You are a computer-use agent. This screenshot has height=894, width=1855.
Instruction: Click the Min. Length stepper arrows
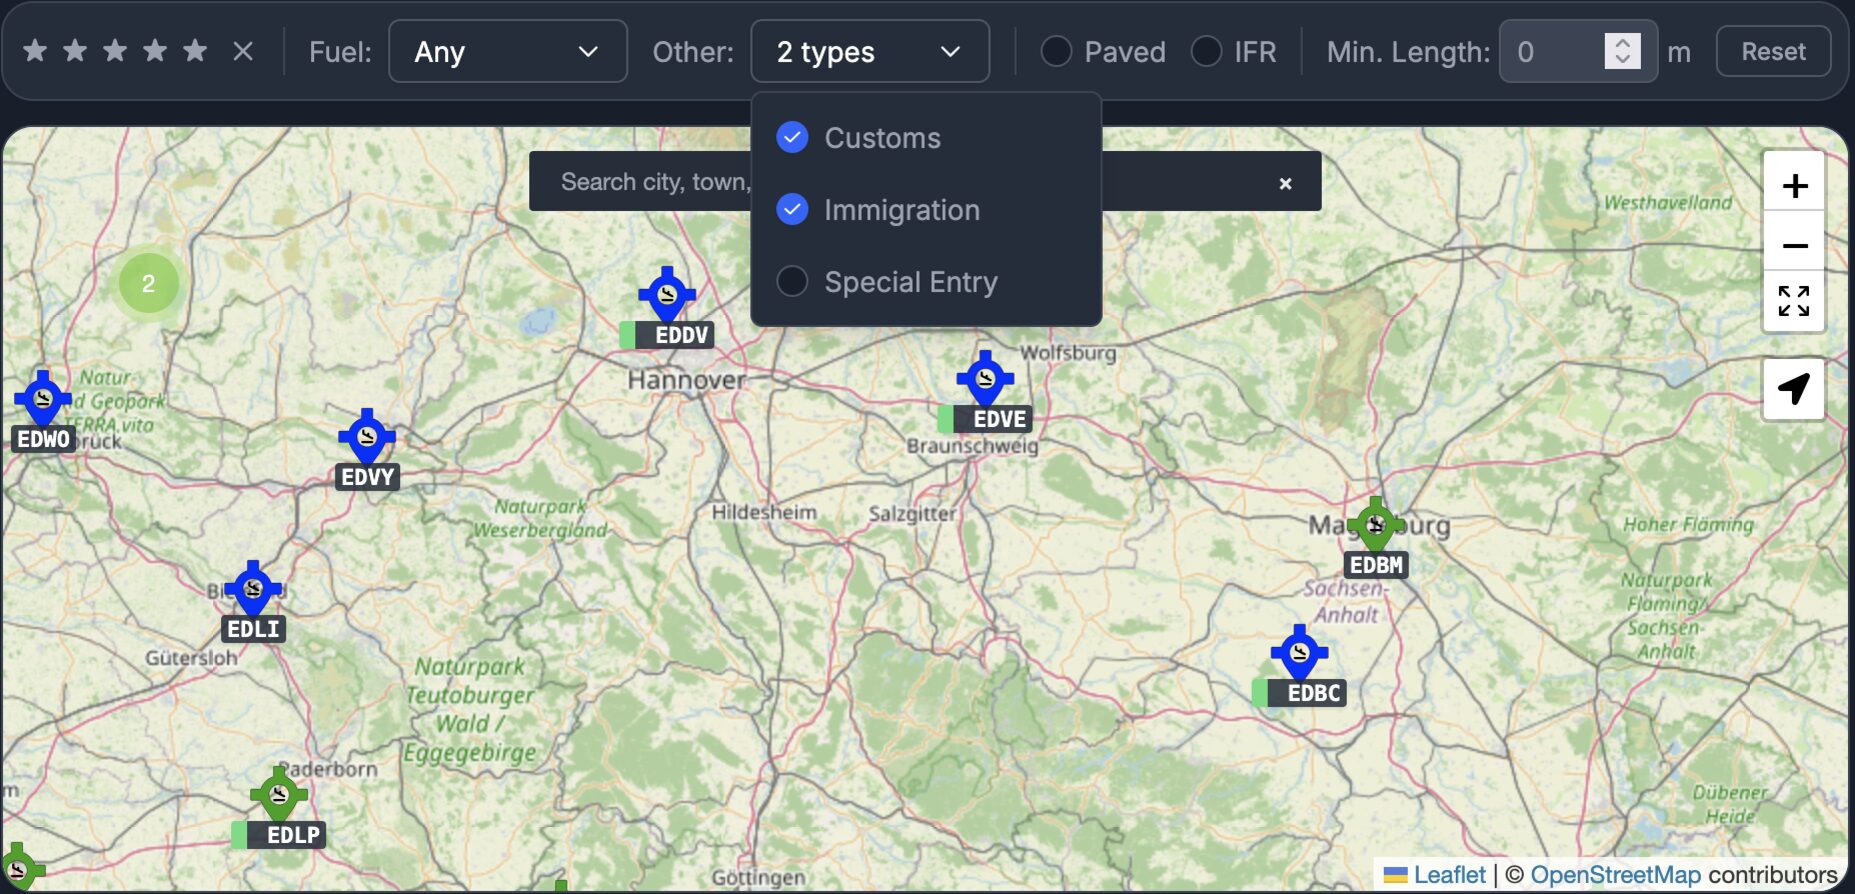[1622, 51]
